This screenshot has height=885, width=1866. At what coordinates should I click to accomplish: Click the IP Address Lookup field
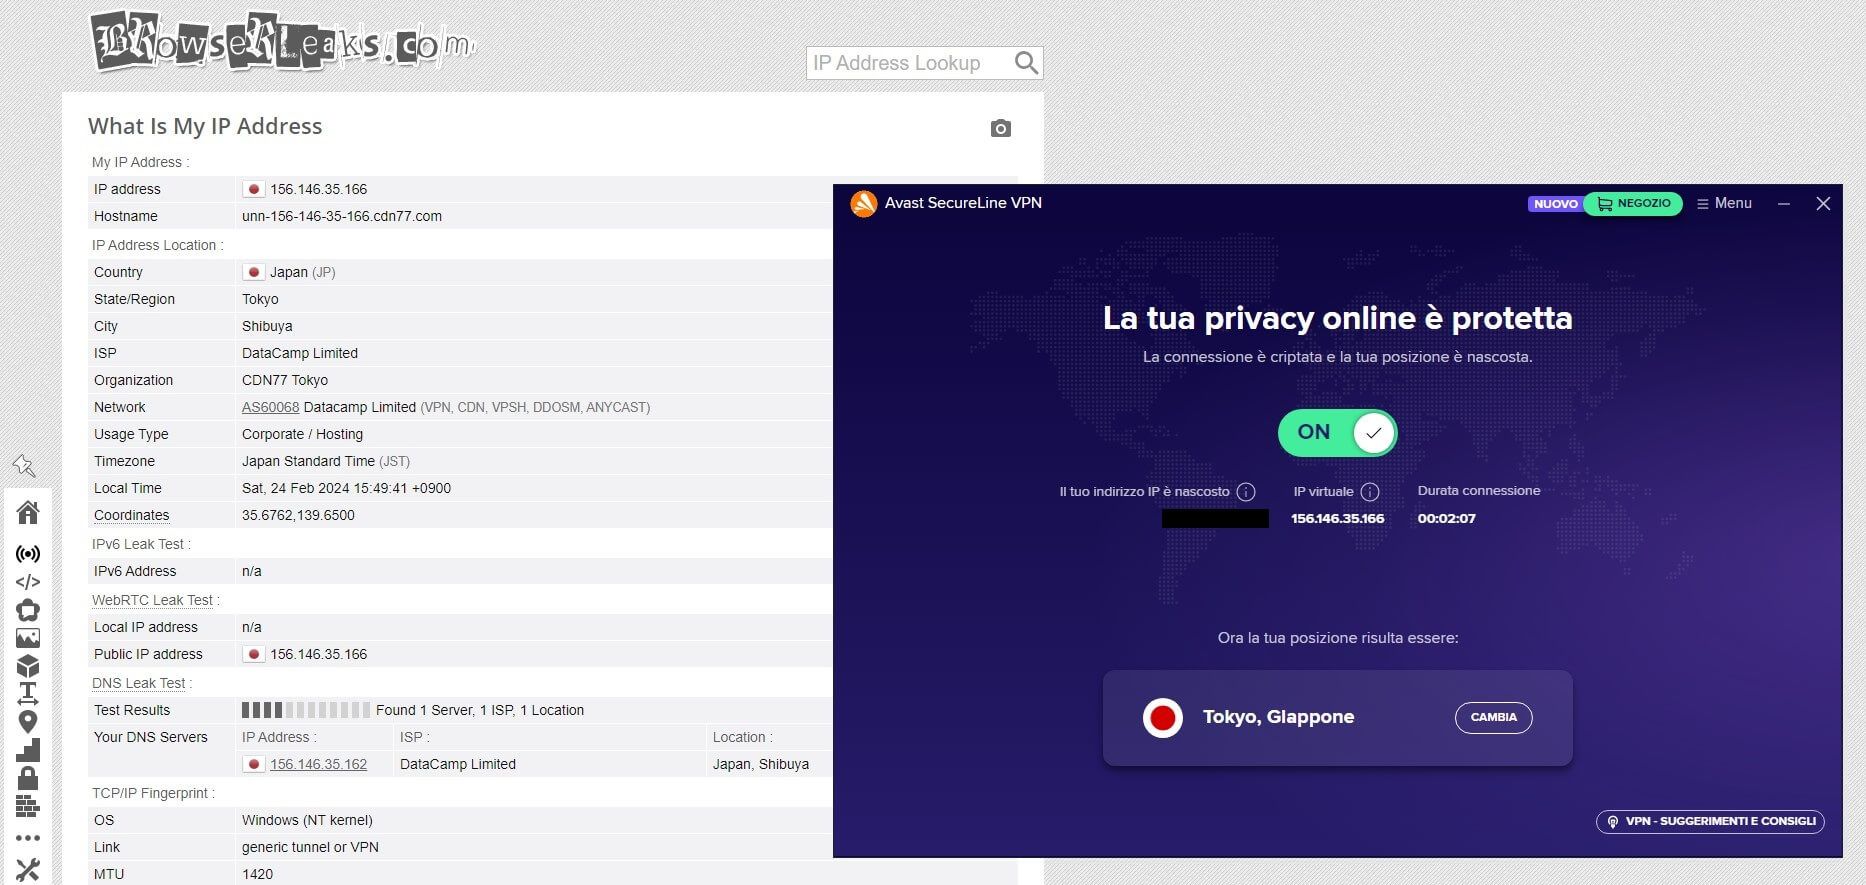click(908, 63)
